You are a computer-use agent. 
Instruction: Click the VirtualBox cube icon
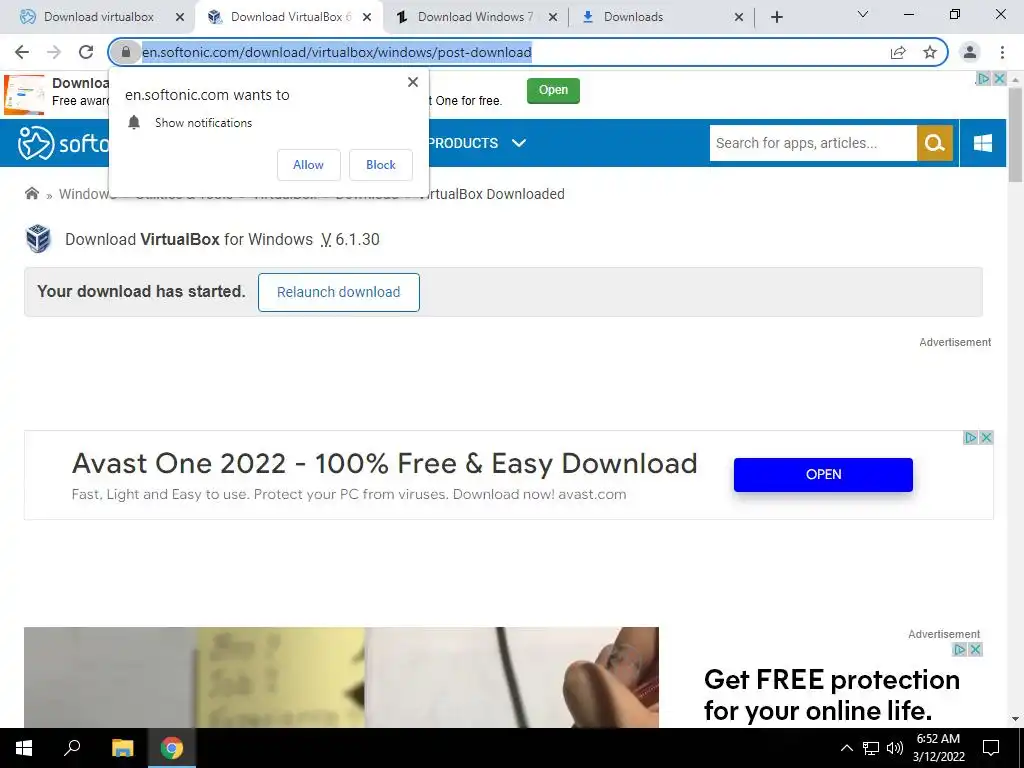[39, 239]
